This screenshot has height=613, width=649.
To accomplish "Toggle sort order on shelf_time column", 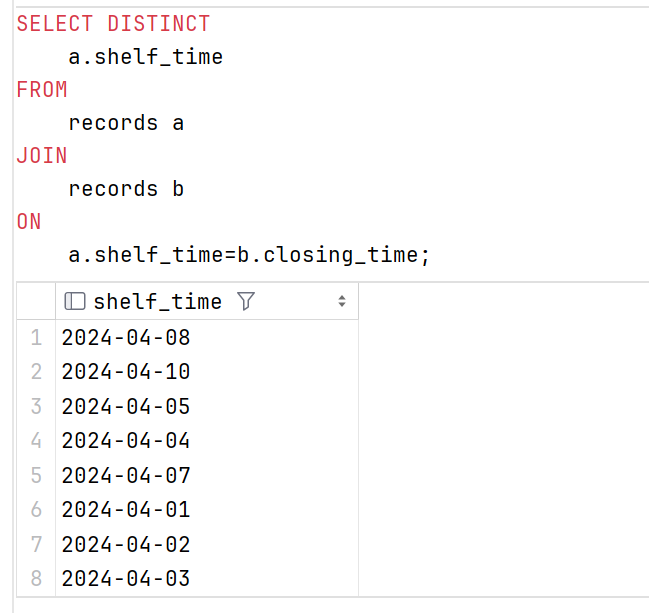I will [341, 301].
